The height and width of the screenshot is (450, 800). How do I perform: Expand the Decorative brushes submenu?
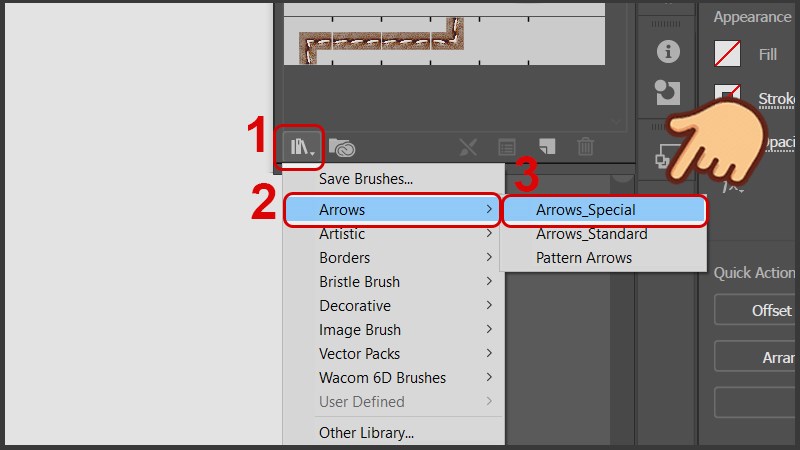point(355,306)
